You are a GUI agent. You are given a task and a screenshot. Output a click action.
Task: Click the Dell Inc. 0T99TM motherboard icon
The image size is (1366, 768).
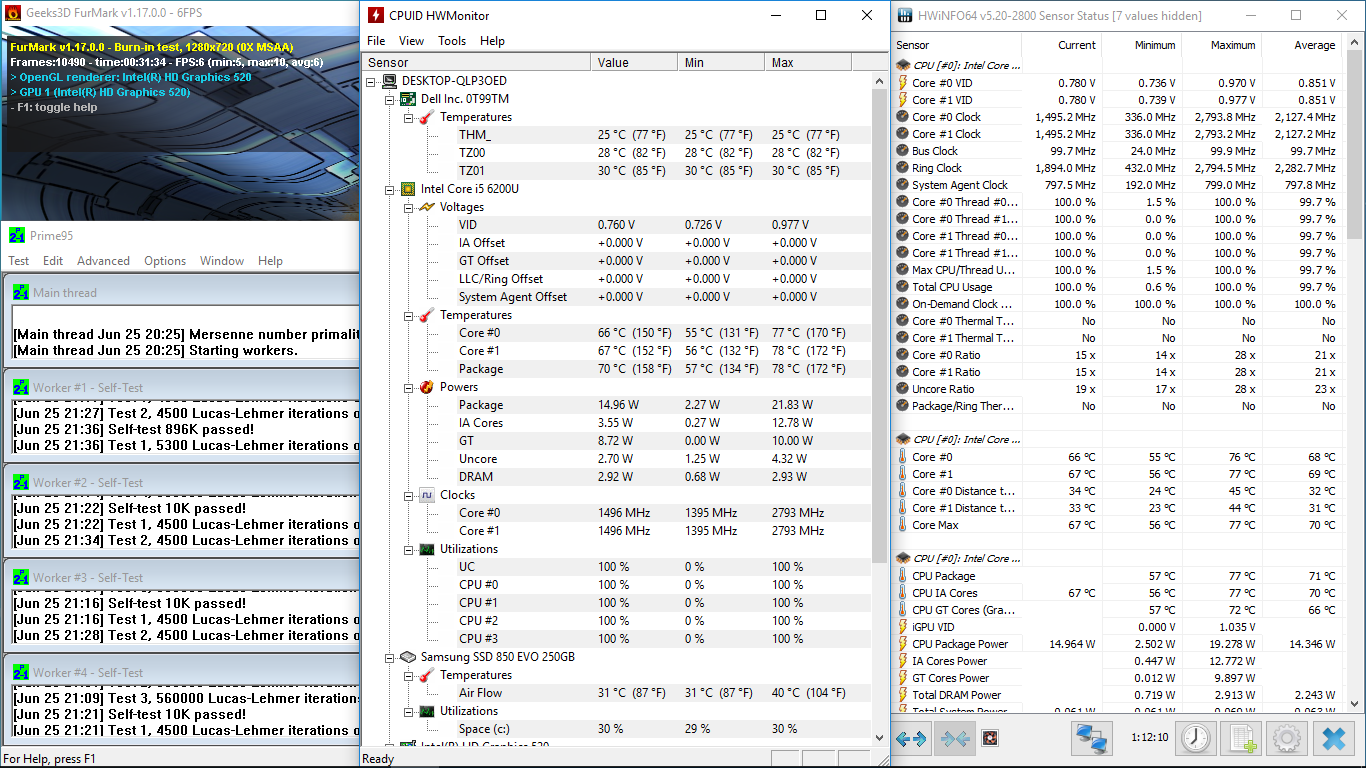[408, 99]
